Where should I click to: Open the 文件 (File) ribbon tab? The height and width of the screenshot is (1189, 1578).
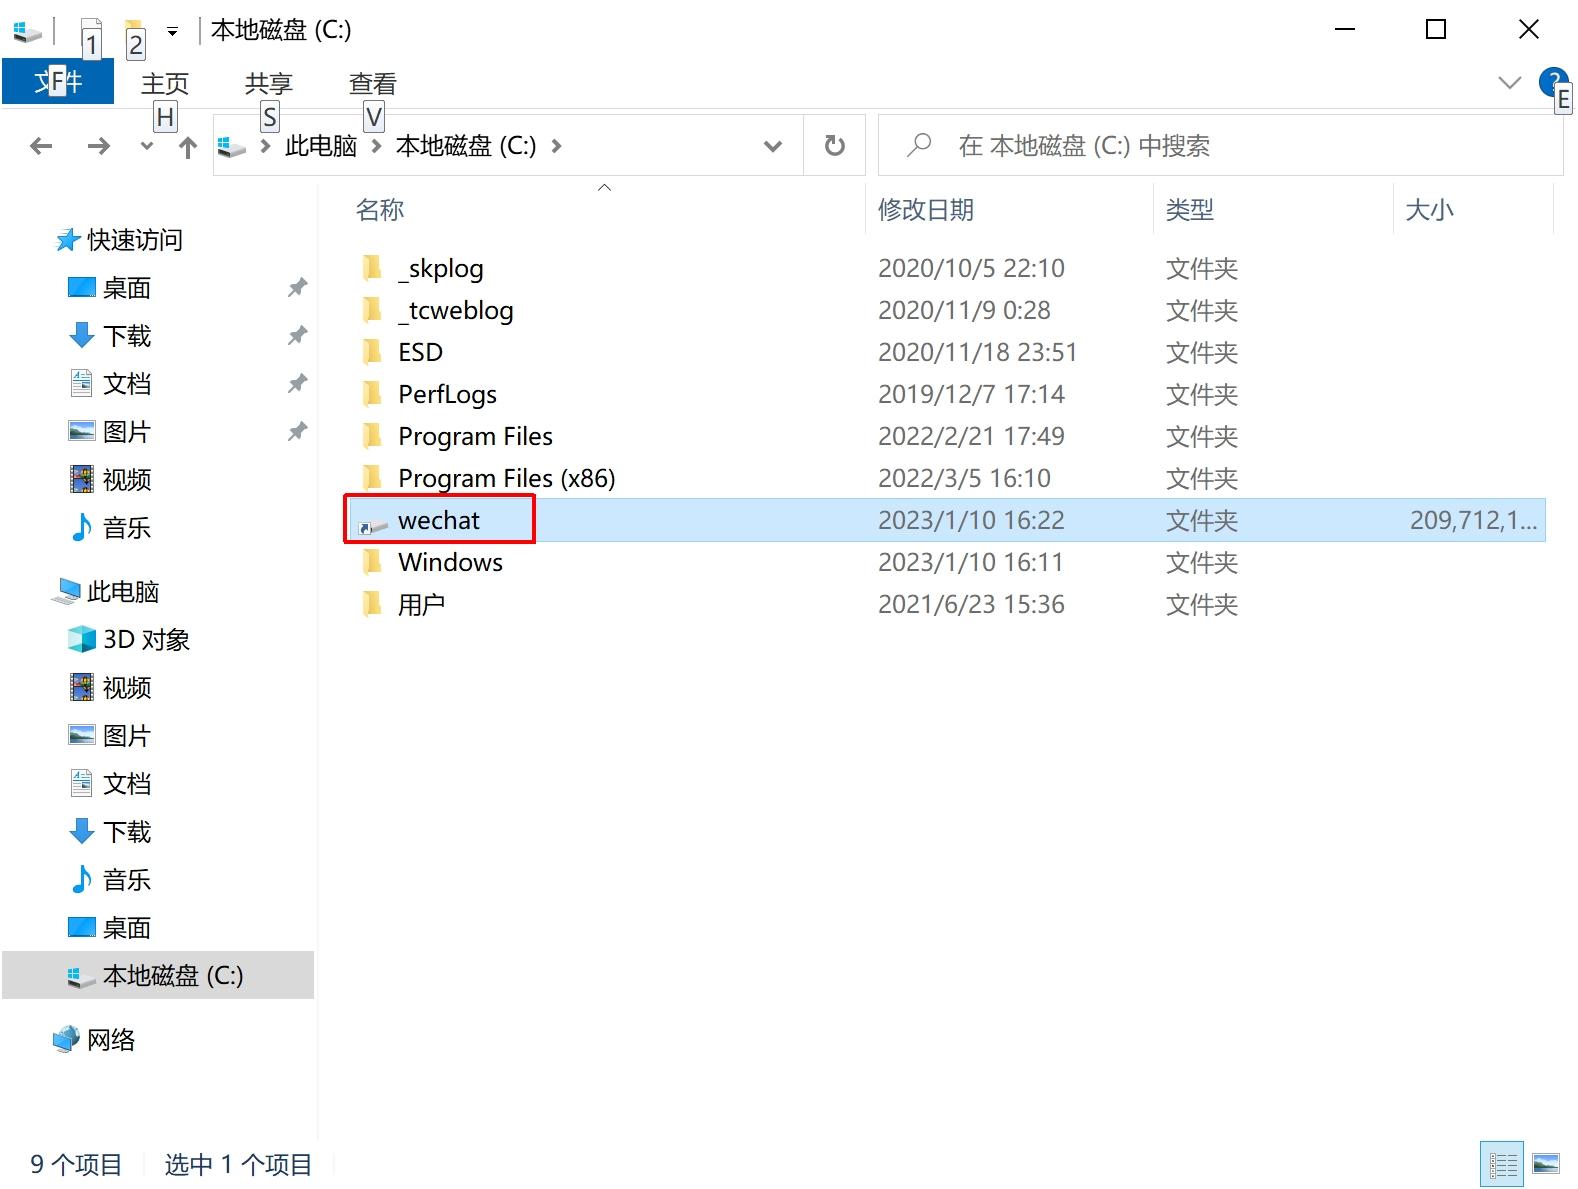point(58,82)
